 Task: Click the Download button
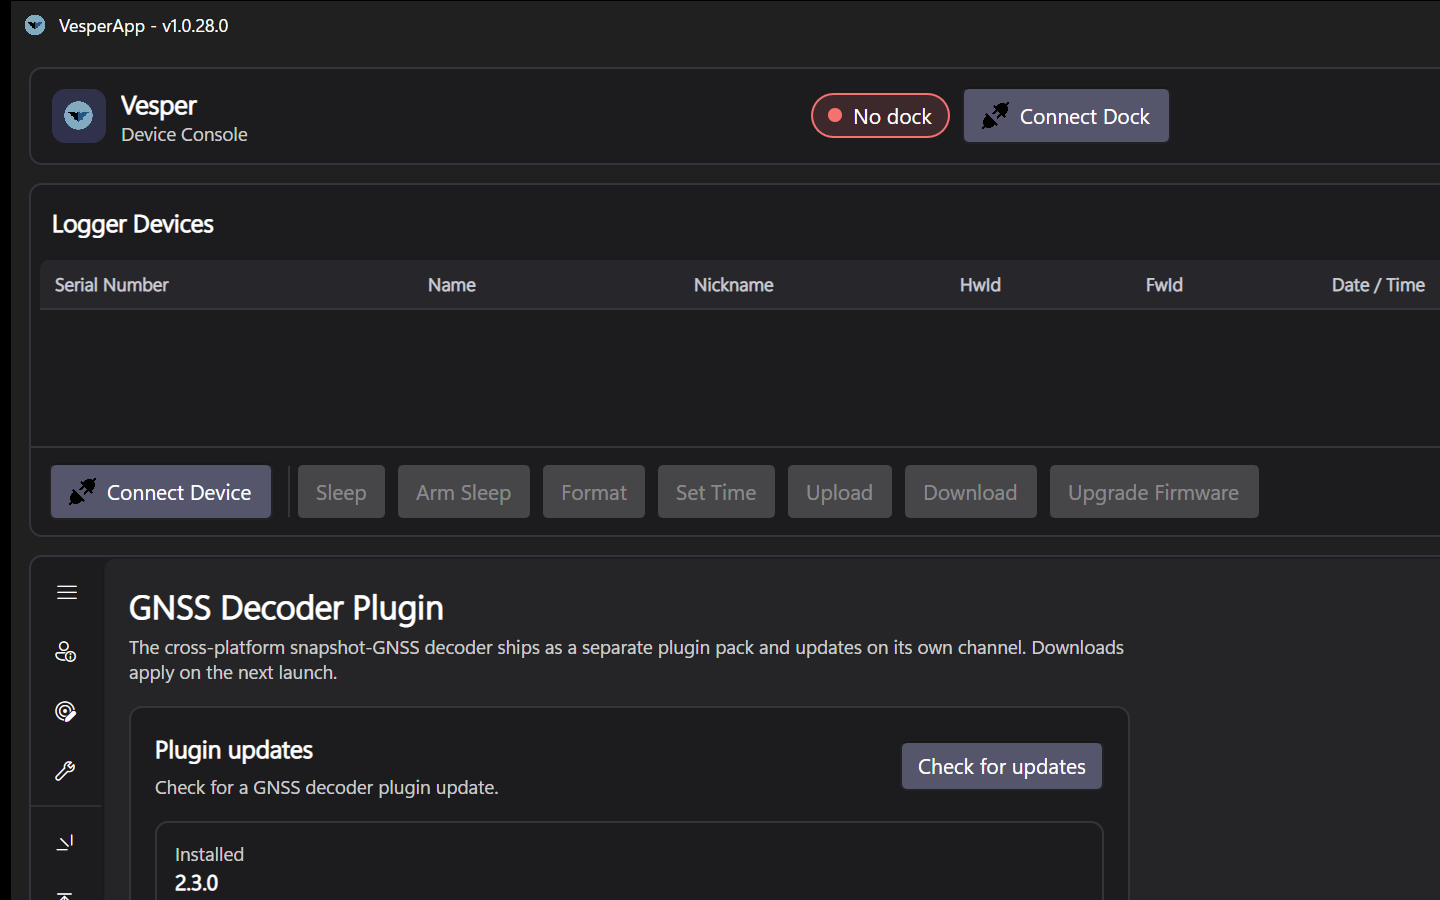click(971, 492)
